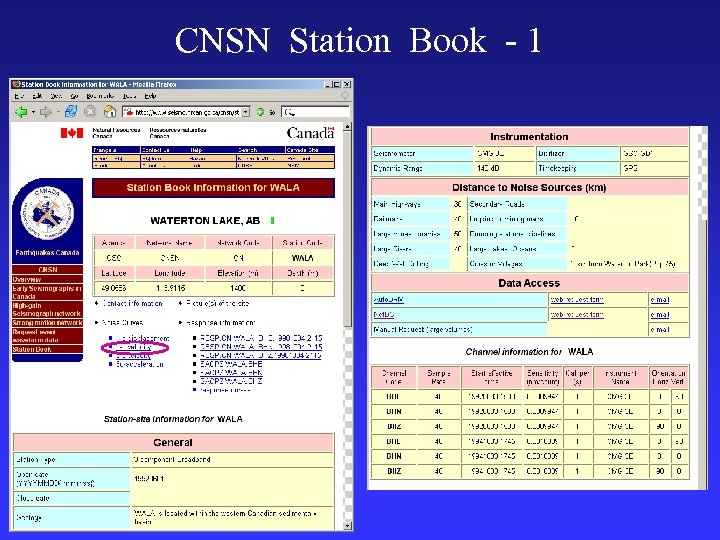This screenshot has height=540, width=720.
Task: Click the Distance to Noise Sources (km) header
Action: [529, 187]
